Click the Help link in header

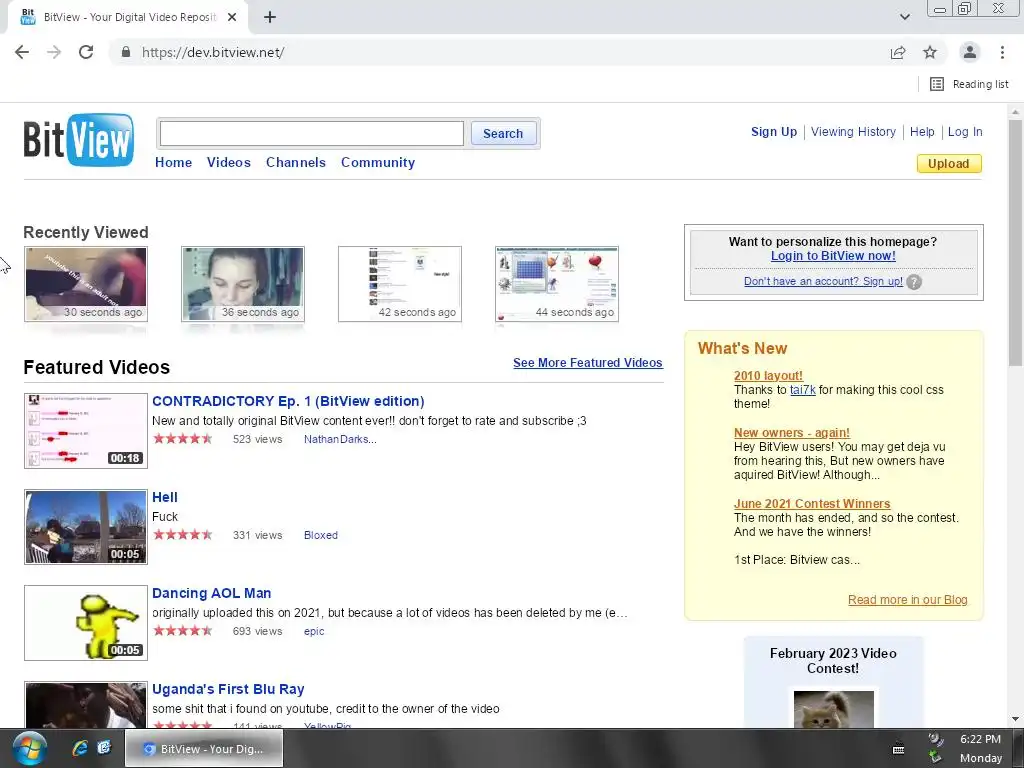point(922,131)
